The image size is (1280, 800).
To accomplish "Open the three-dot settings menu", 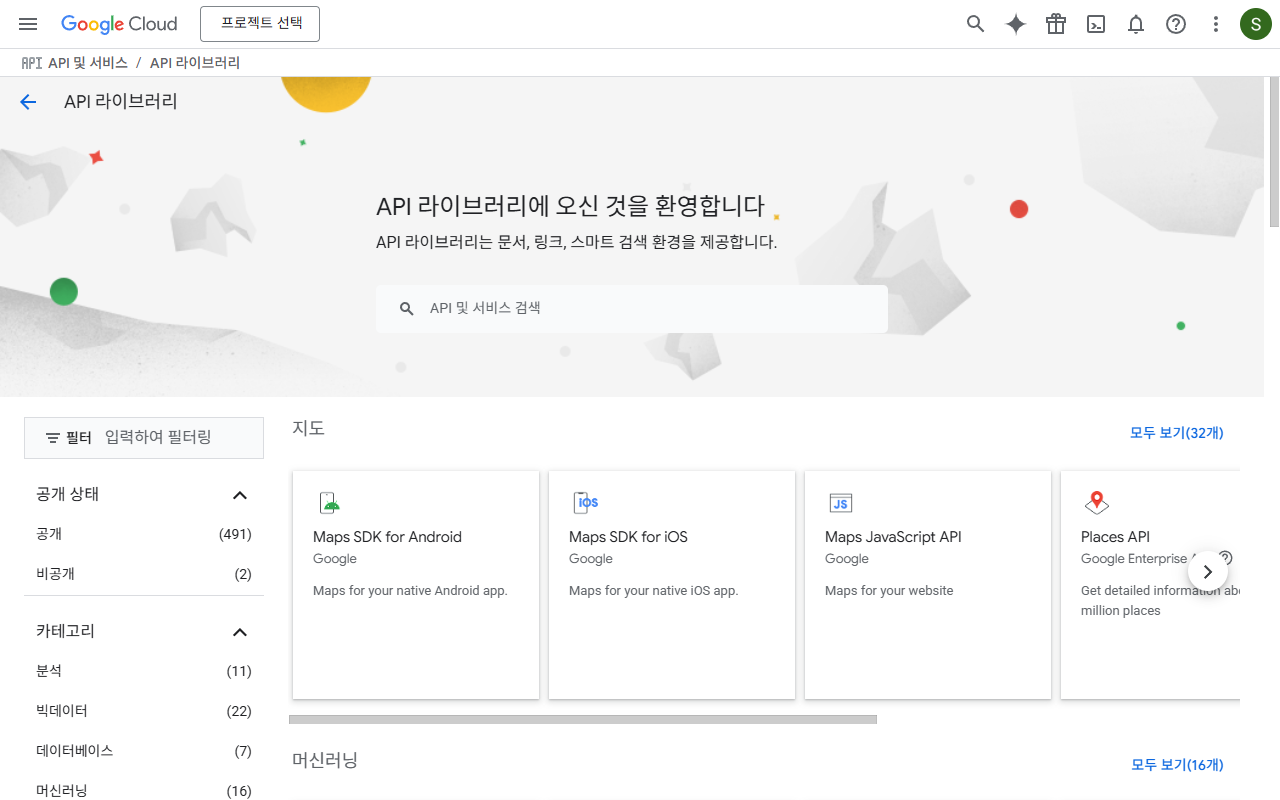I will (1216, 24).
